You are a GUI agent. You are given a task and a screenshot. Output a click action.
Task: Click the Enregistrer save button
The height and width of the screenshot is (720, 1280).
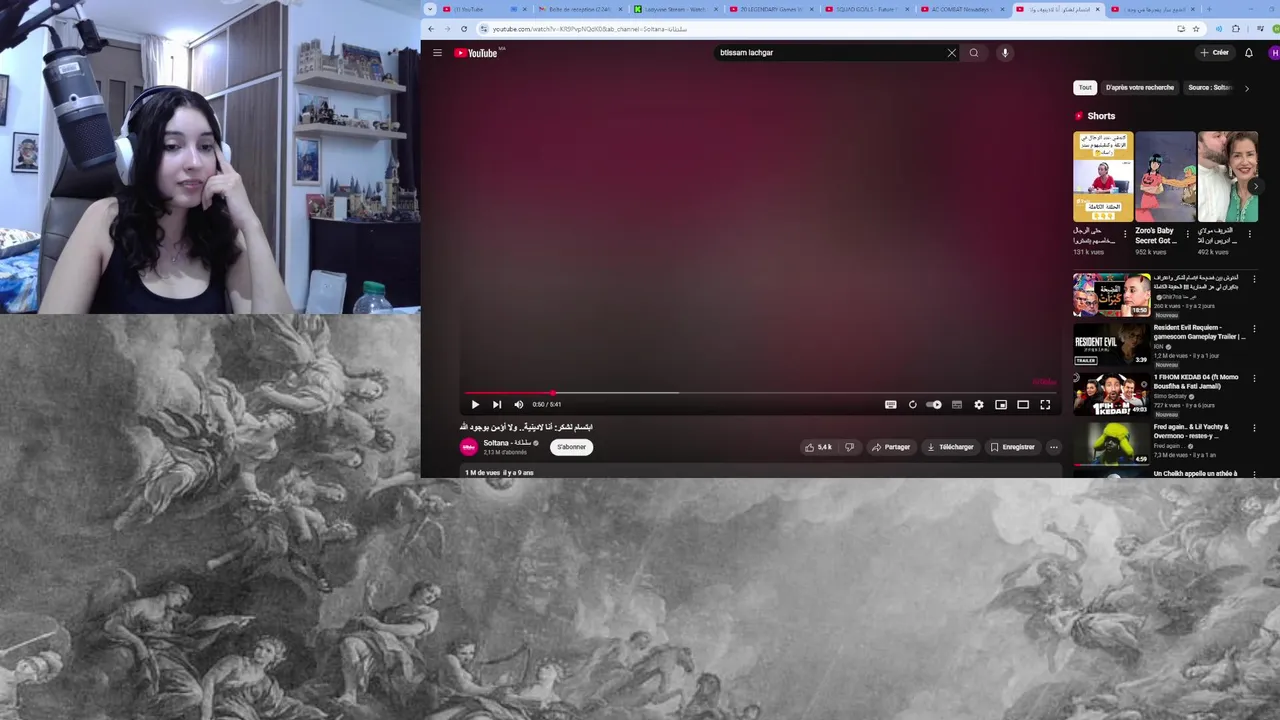[x=1013, y=447]
